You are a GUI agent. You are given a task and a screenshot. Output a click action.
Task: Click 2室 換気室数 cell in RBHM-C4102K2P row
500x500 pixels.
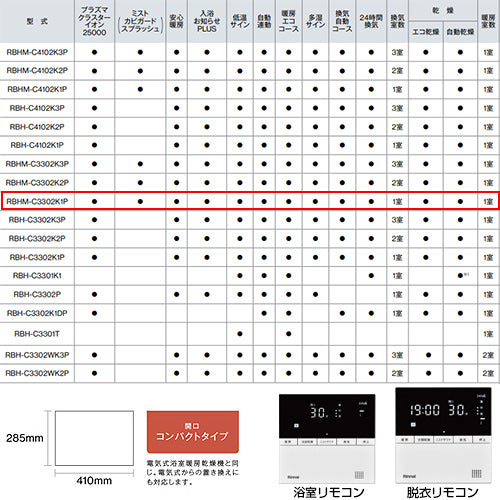tap(397, 71)
